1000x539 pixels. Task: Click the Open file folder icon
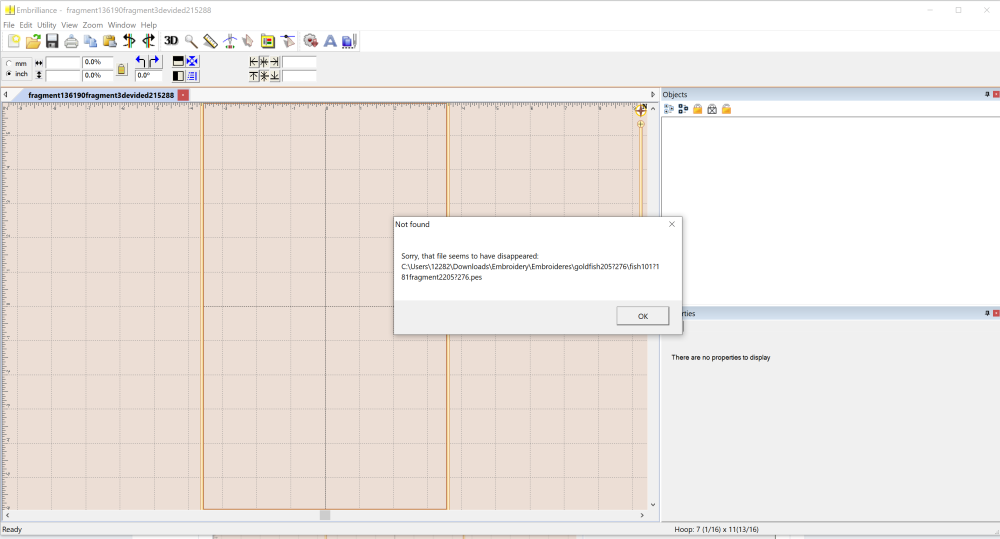tap(33, 41)
